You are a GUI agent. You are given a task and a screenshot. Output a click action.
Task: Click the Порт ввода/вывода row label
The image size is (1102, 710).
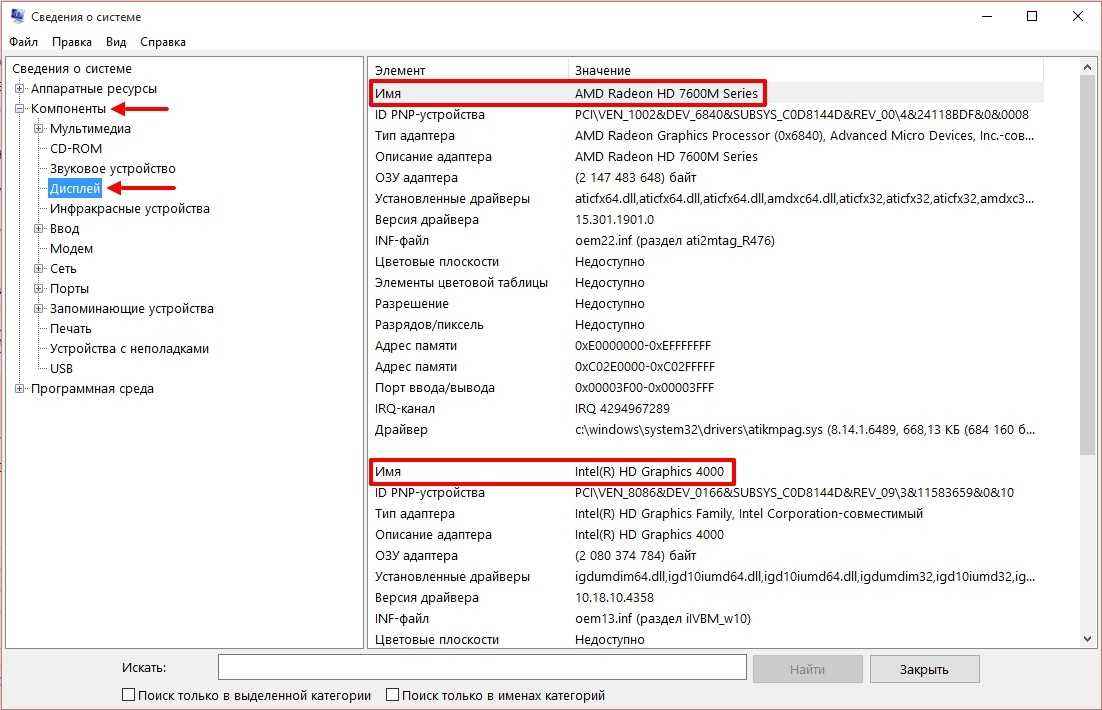pos(434,387)
